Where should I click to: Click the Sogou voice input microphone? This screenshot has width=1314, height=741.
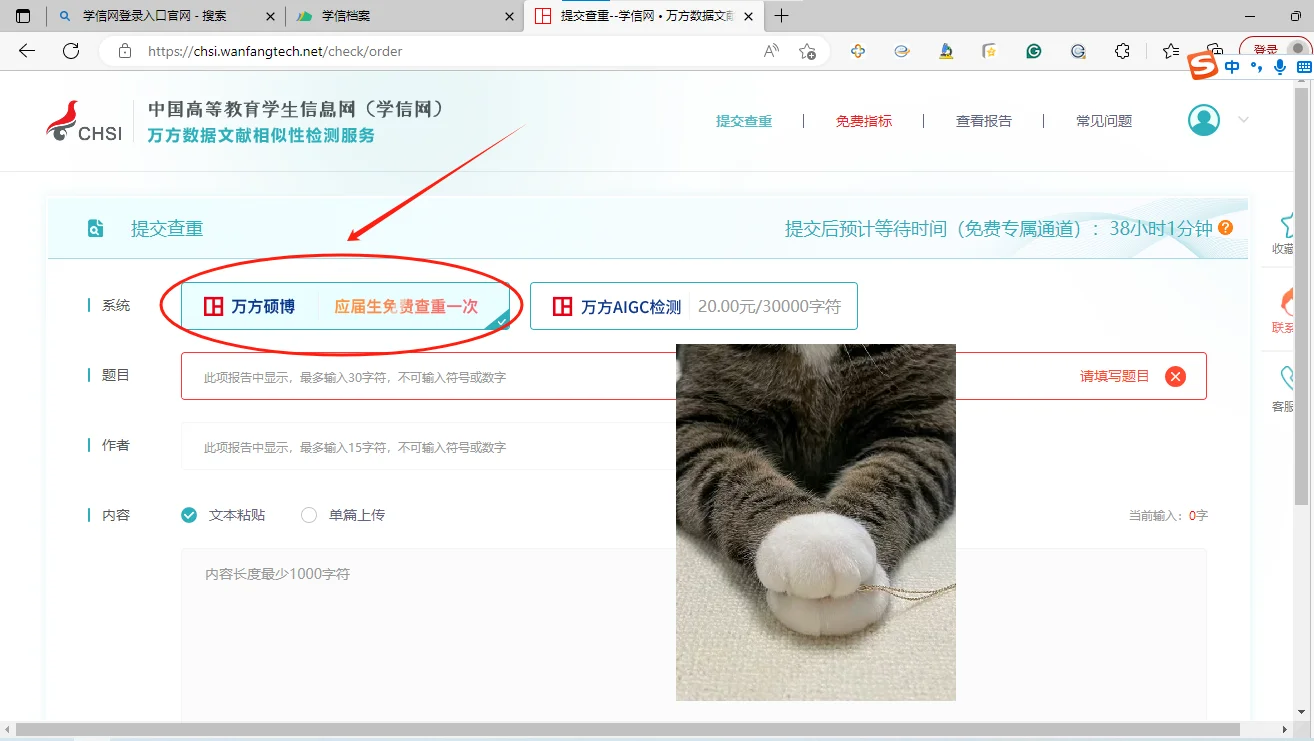point(1279,66)
